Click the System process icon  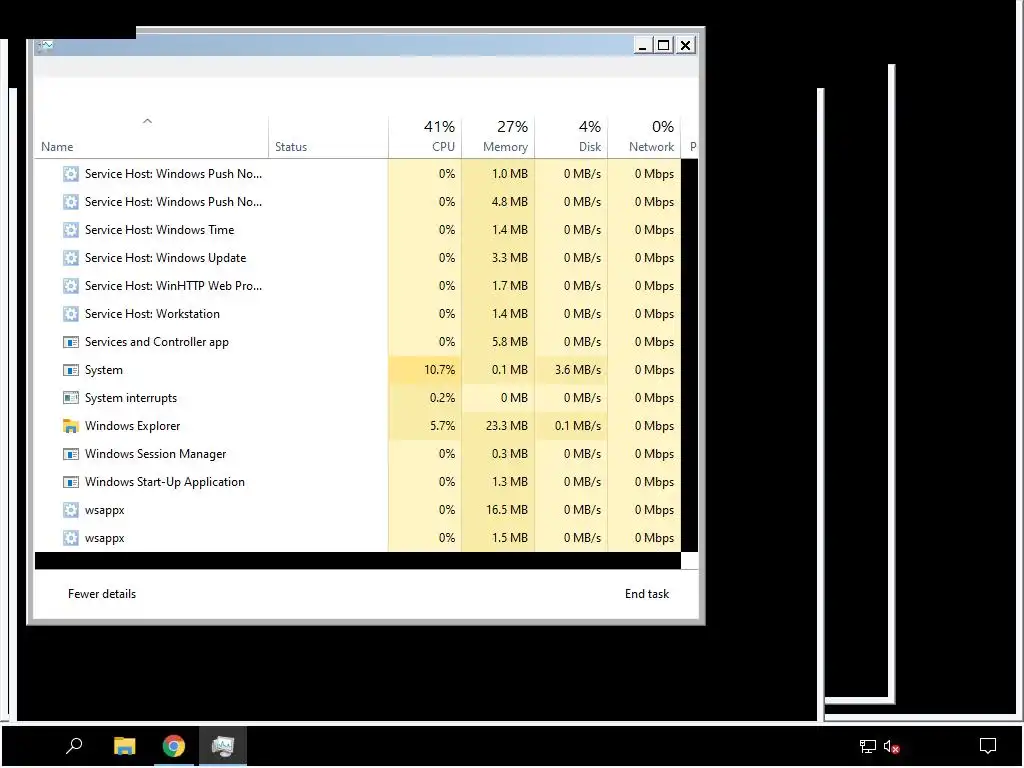(x=71, y=370)
